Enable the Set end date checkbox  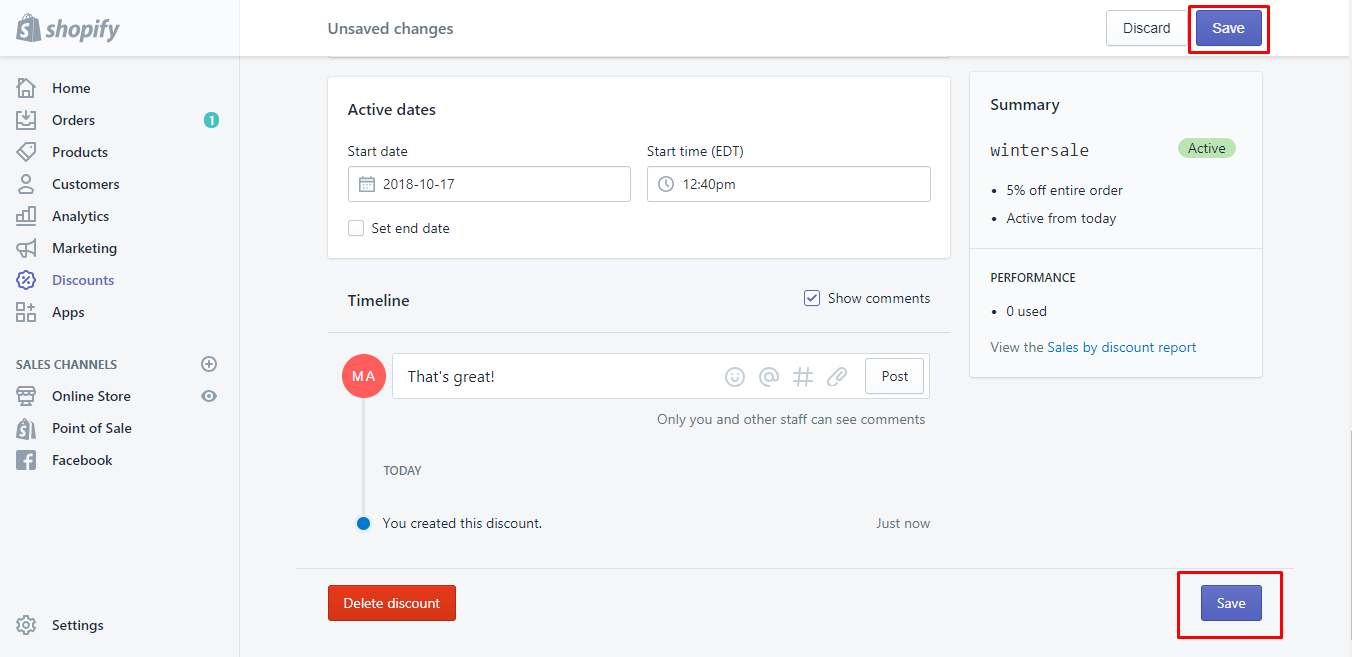pyautogui.click(x=356, y=228)
